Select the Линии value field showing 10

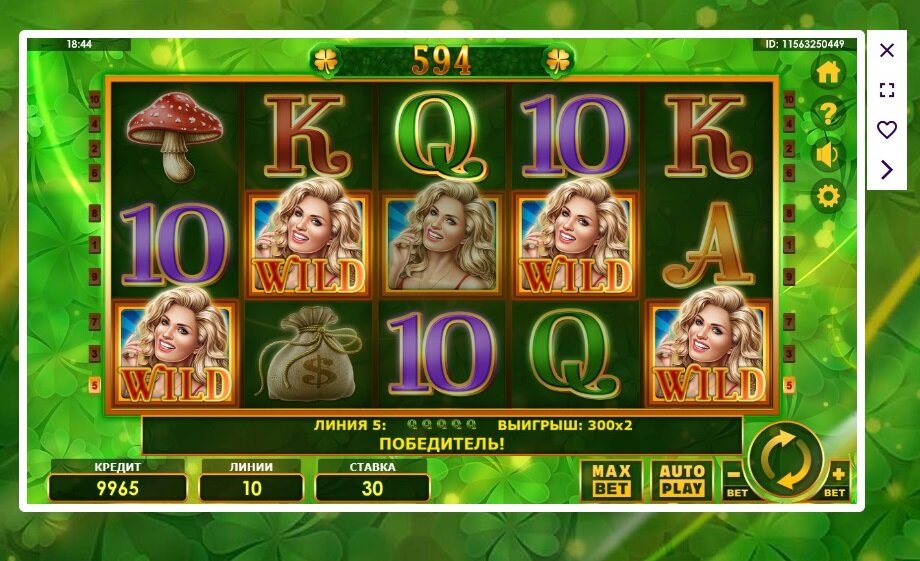[x=251, y=488]
